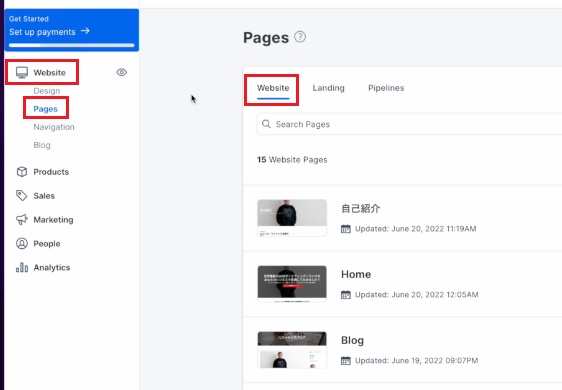Toggle the site preview eye icon
Screen dimensions: 562x390
tap(122, 72)
